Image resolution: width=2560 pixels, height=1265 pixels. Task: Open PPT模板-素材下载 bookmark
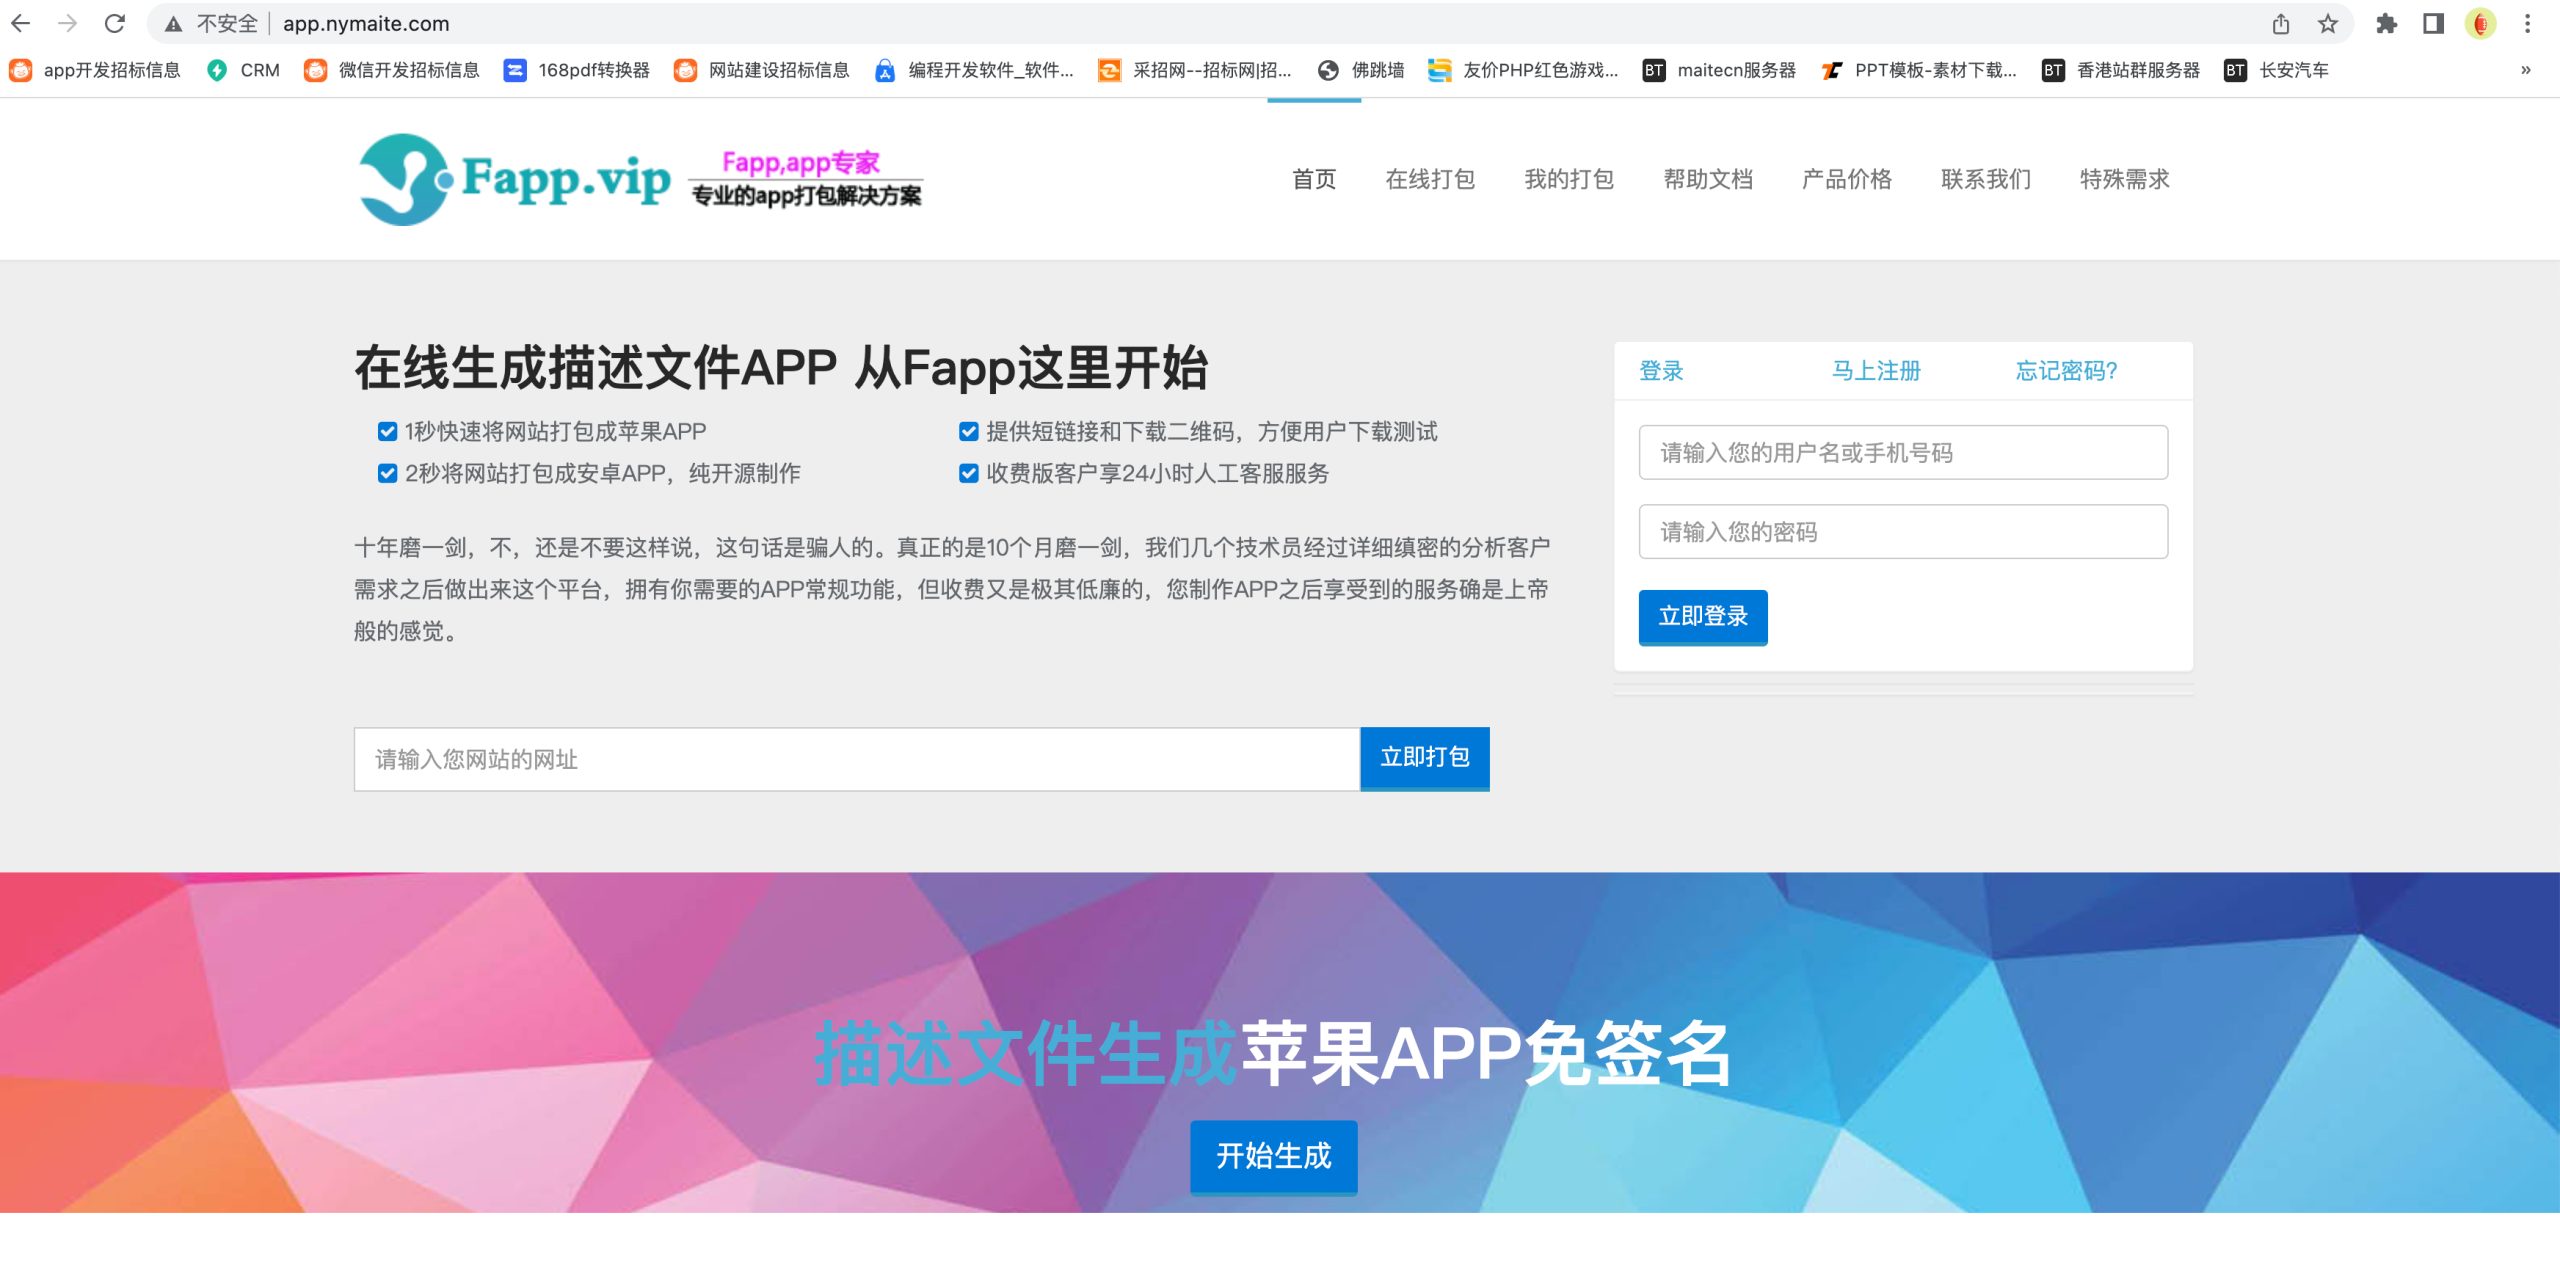pyautogui.click(x=1919, y=70)
